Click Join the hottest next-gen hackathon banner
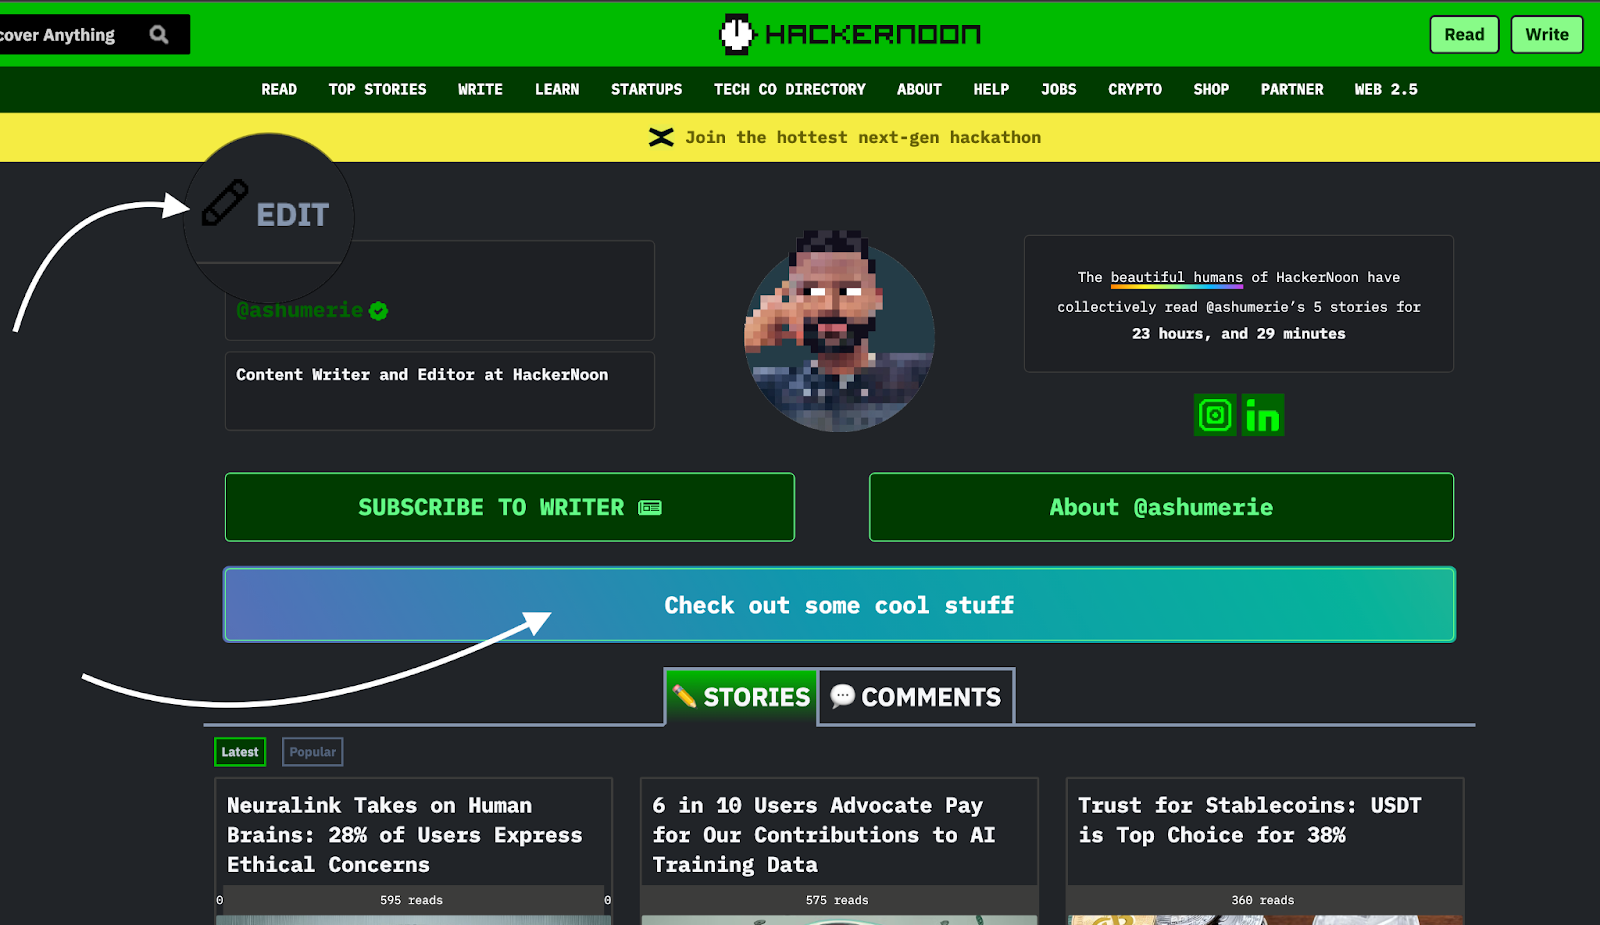Viewport: 1600px width, 925px height. click(x=863, y=138)
